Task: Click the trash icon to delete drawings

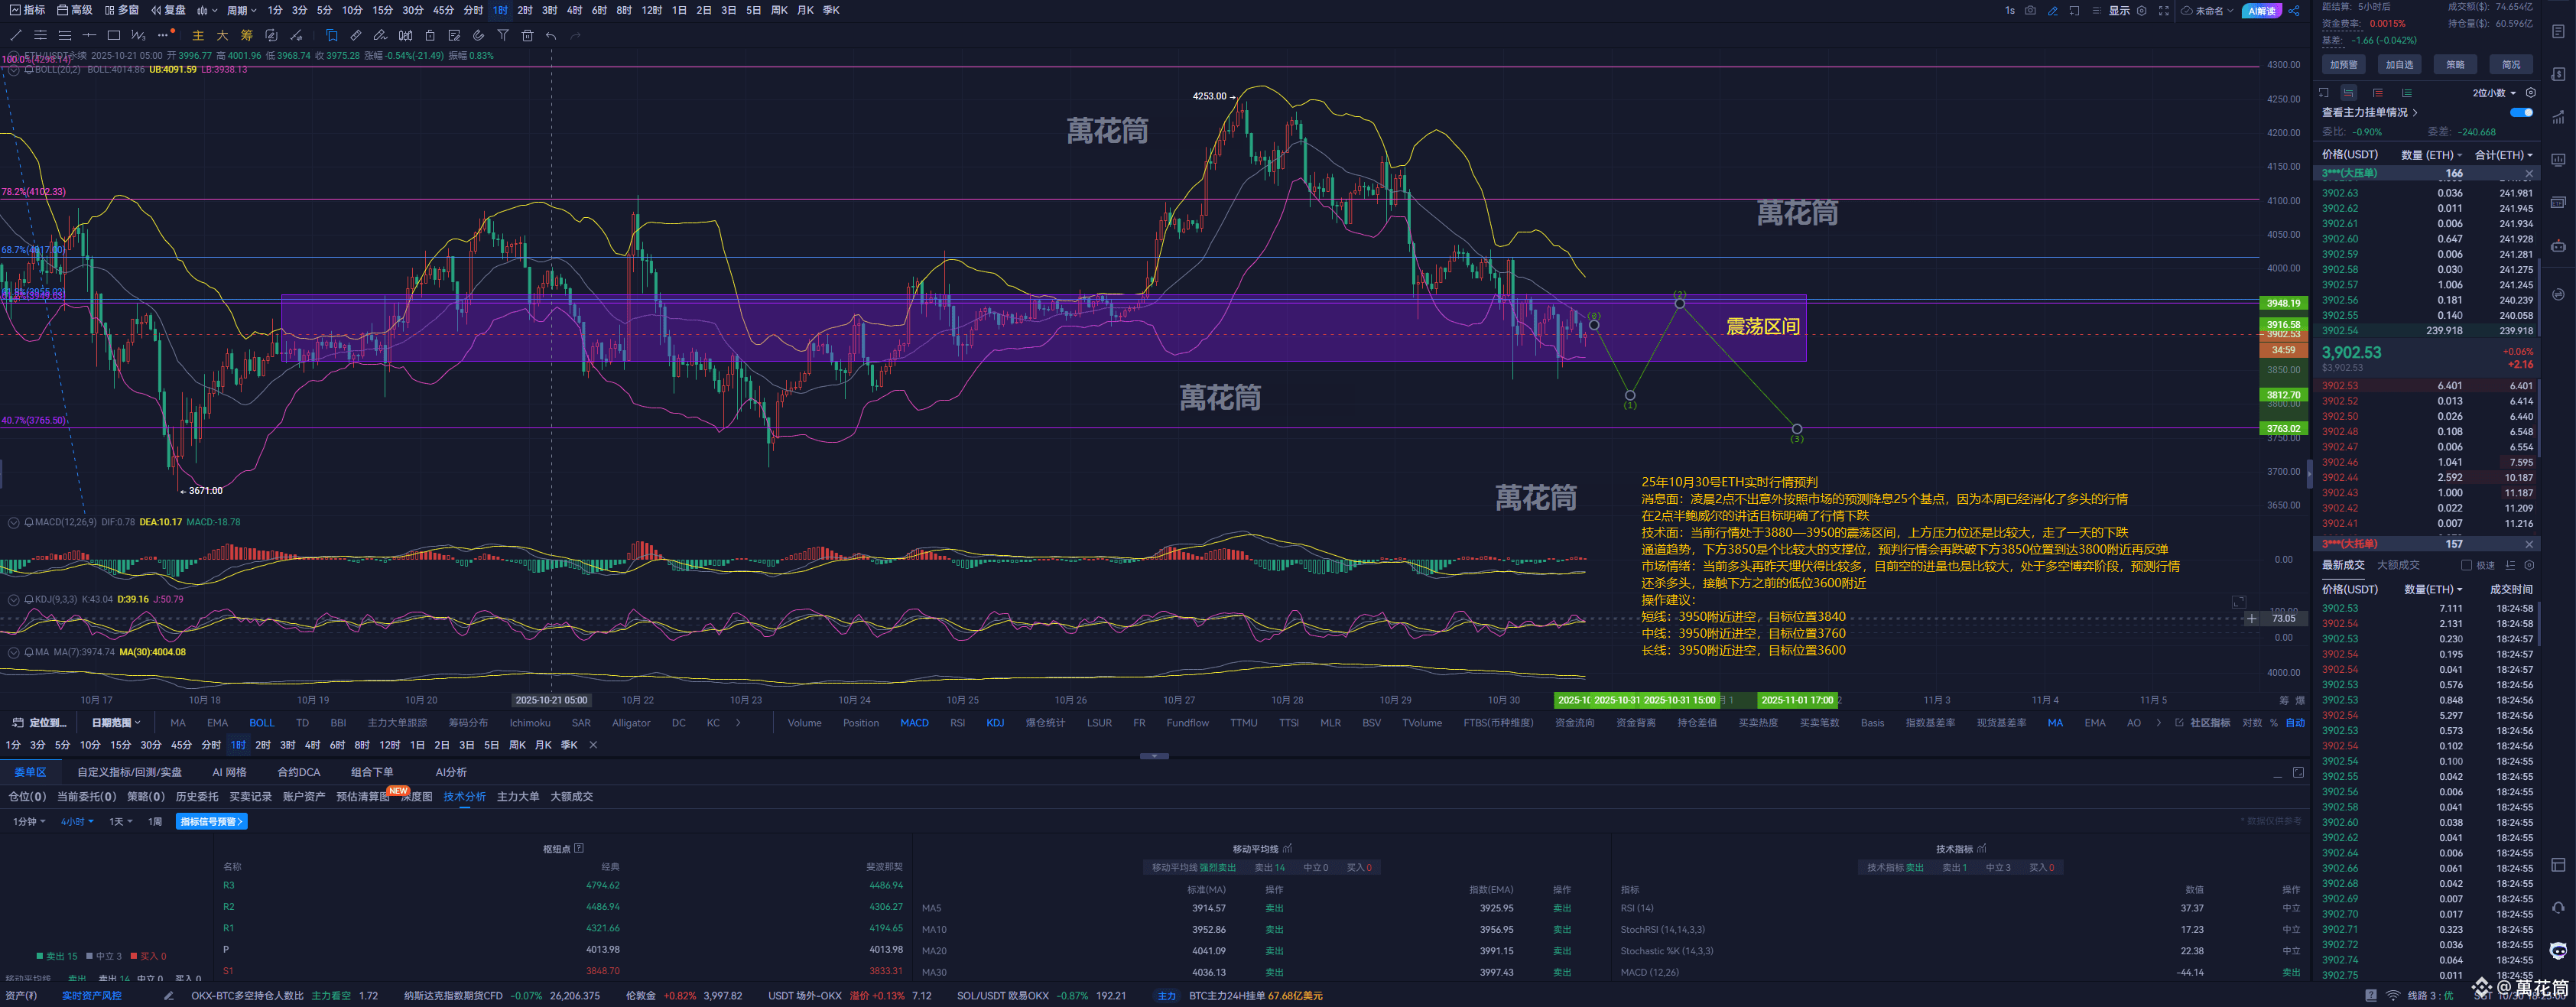Action: pos(527,35)
